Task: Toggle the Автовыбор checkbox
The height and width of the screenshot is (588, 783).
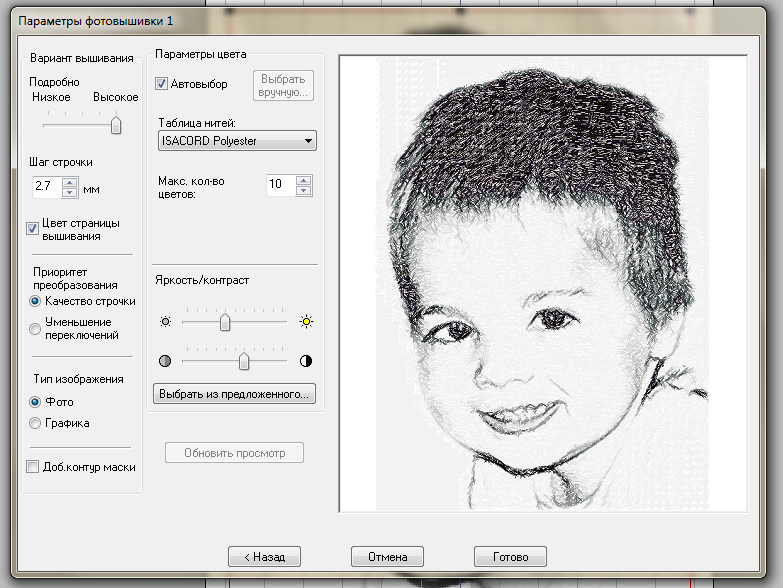Action: [162, 85]
